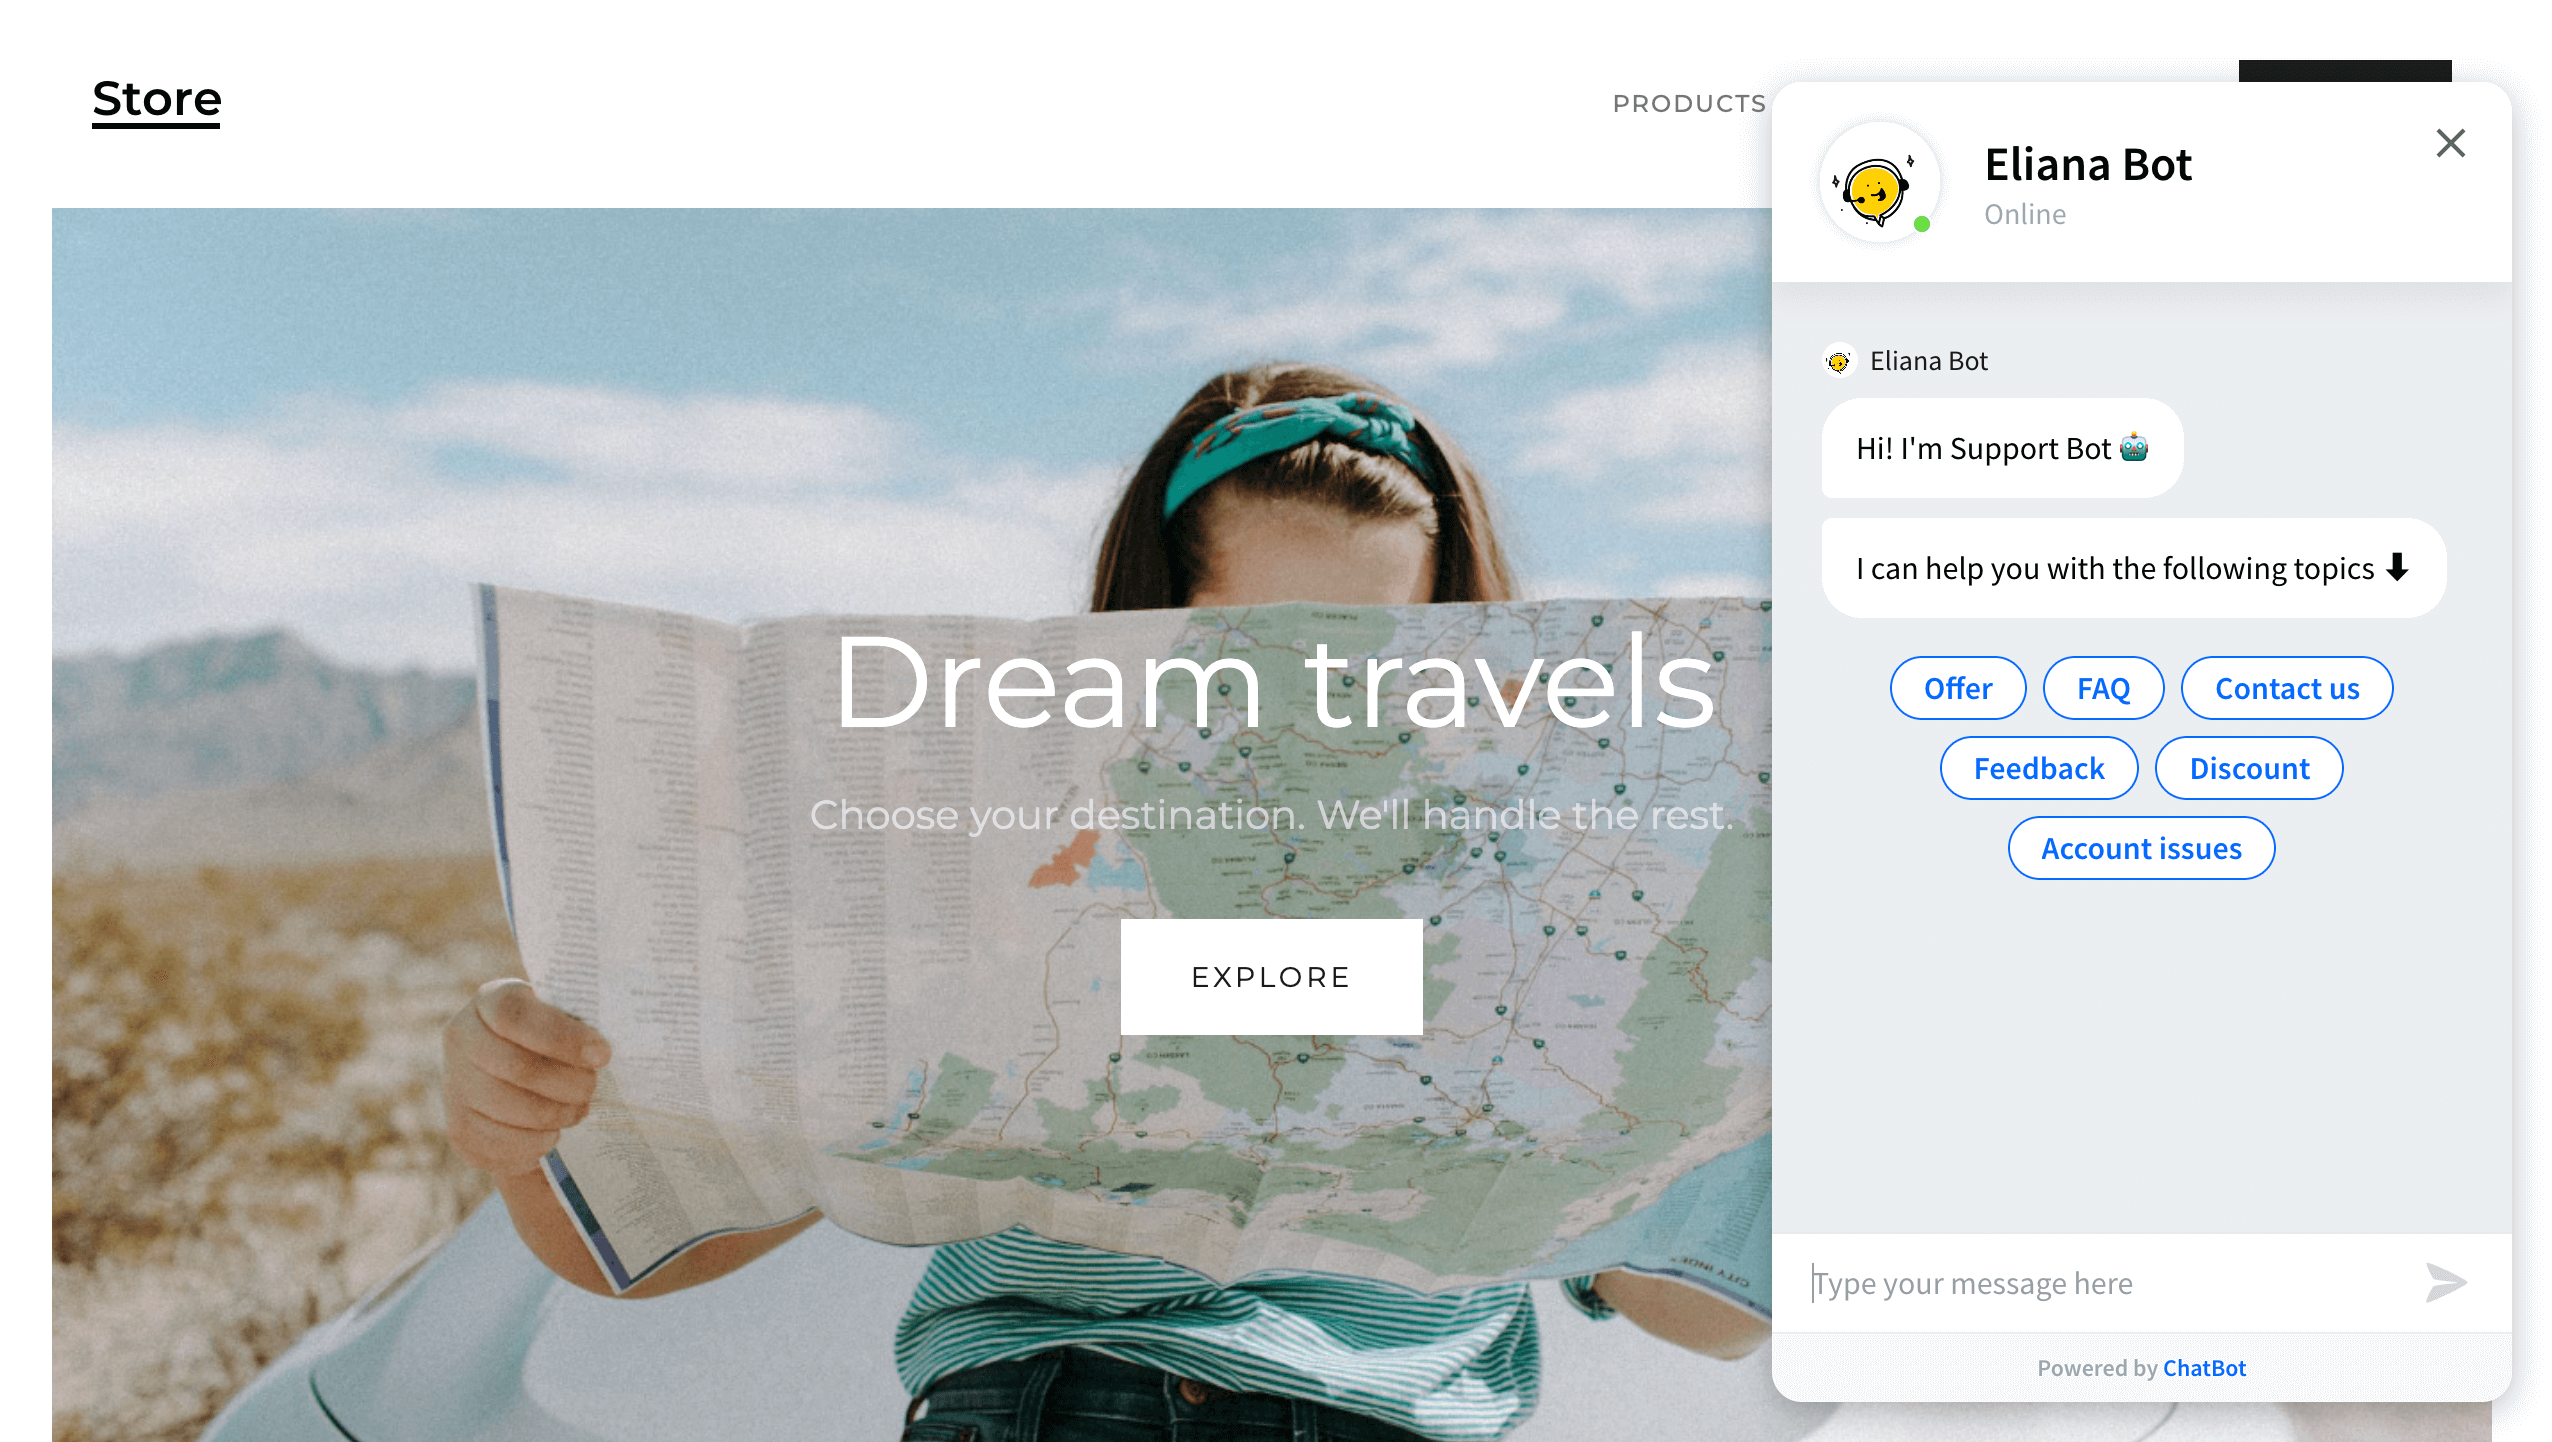Click the down arrow emoji in topics message
This screenshot has width=2552, height=1442.
(x=2397, y=567)
